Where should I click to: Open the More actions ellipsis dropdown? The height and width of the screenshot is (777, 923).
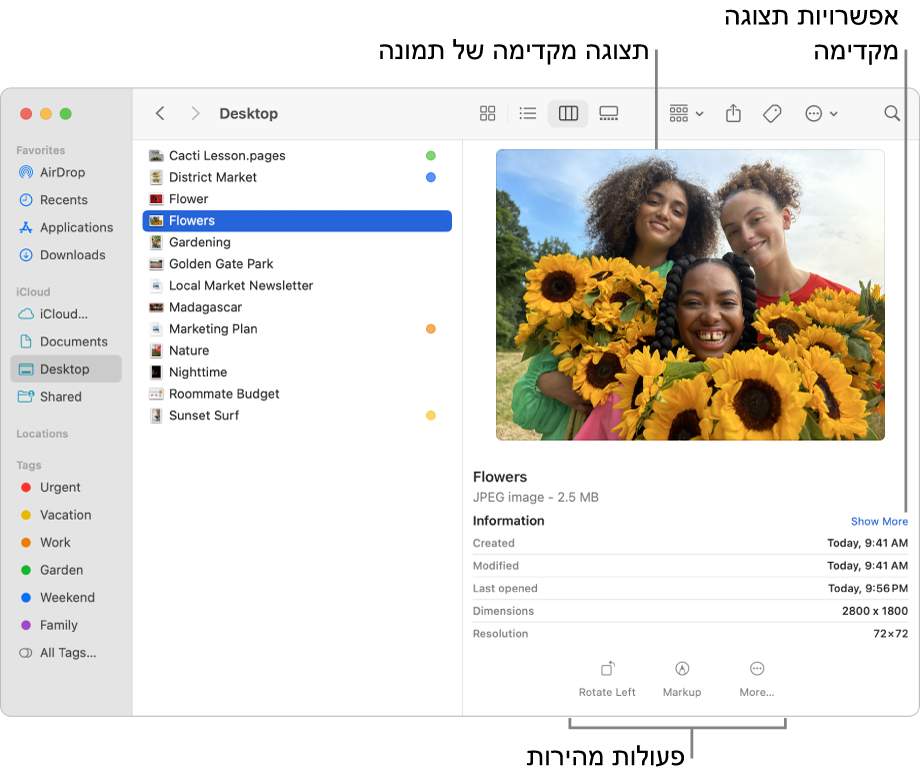tap(821, 113)
